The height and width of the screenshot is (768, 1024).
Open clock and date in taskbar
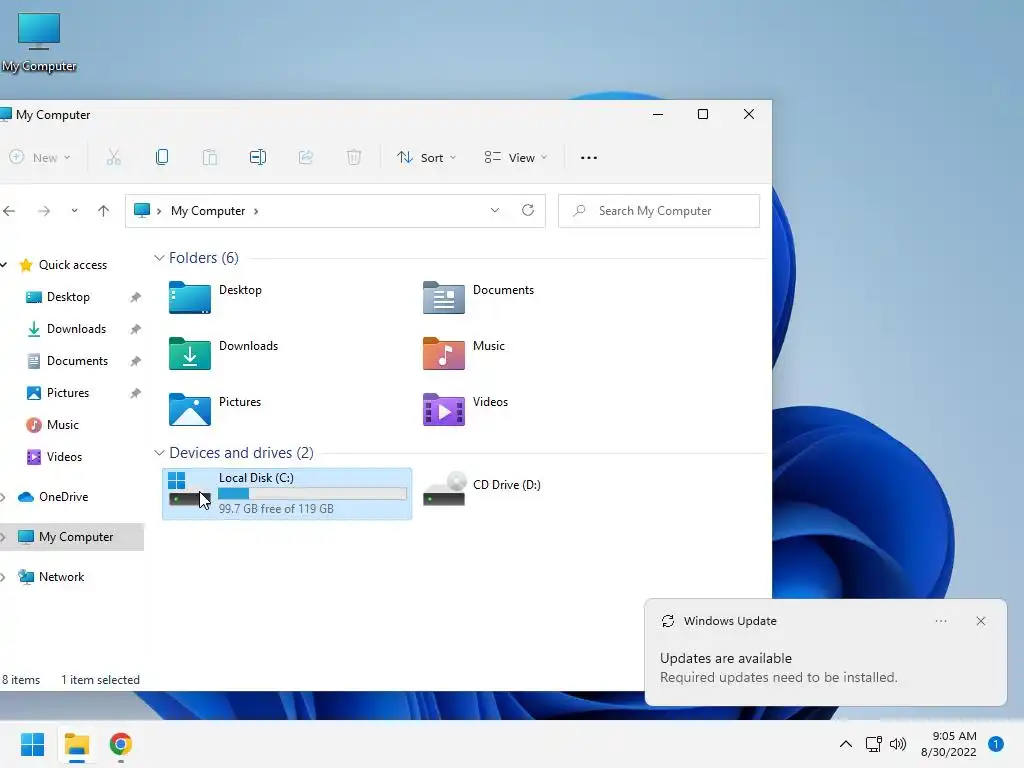949,744
